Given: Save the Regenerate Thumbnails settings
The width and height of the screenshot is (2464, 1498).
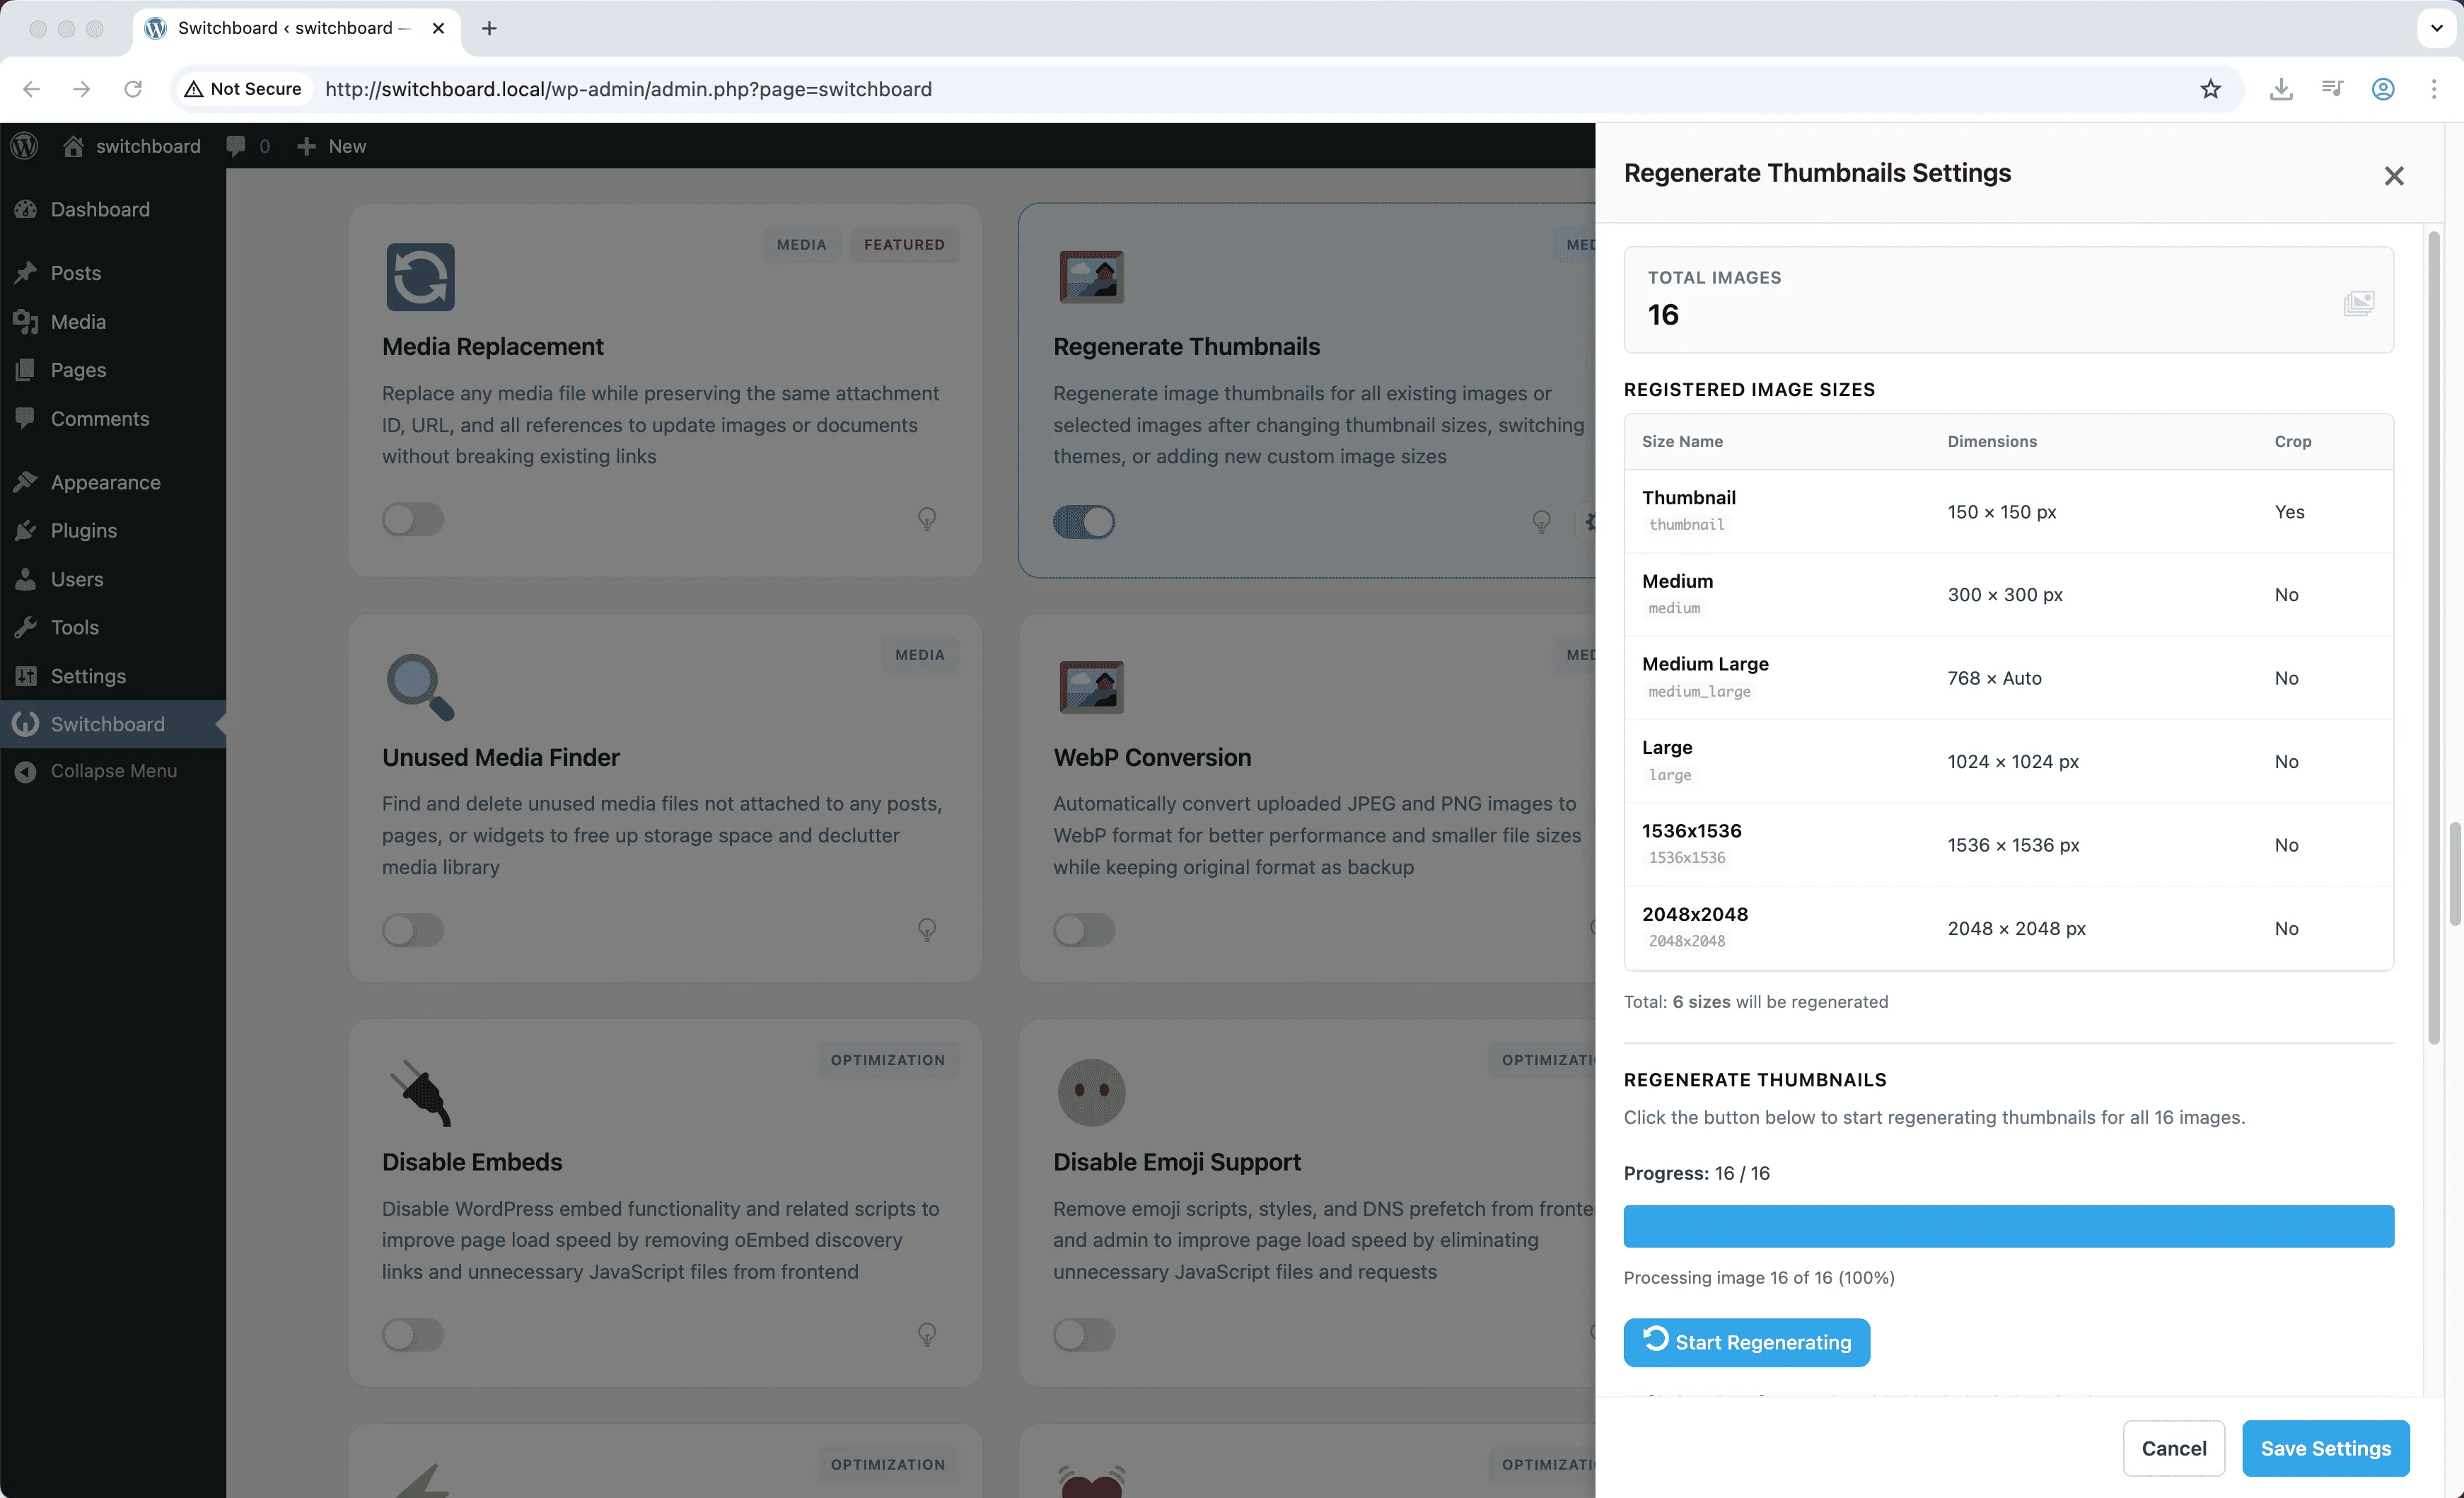Looking at the screenshot, I should point(2325,1448).
